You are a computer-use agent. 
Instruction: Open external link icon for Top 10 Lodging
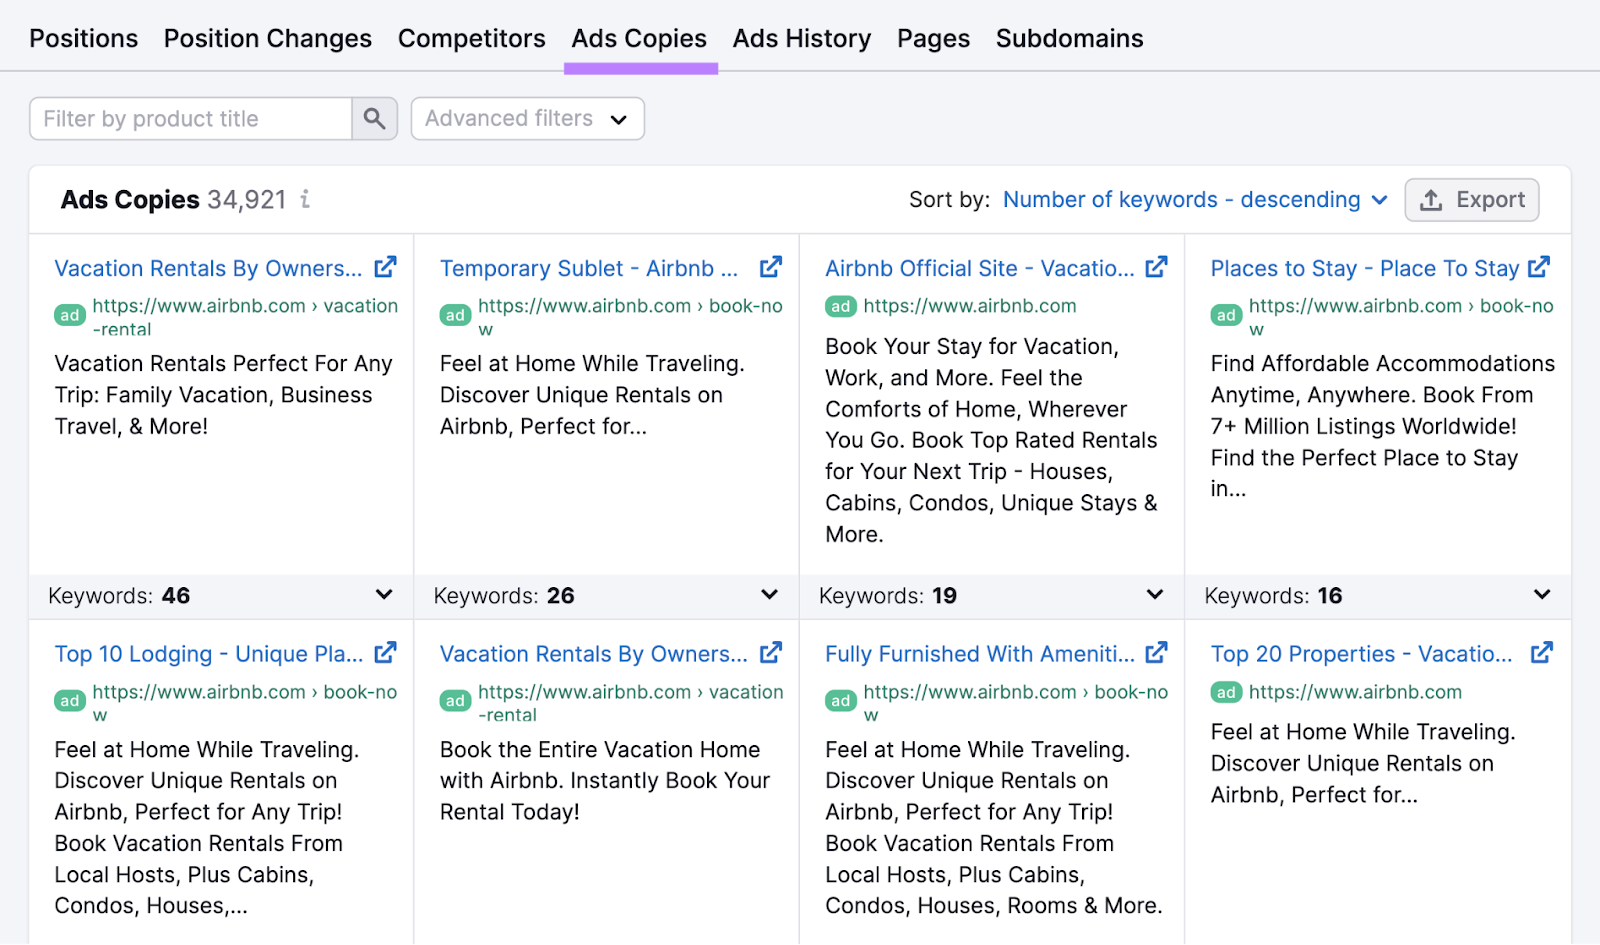[x=385, y=653]
